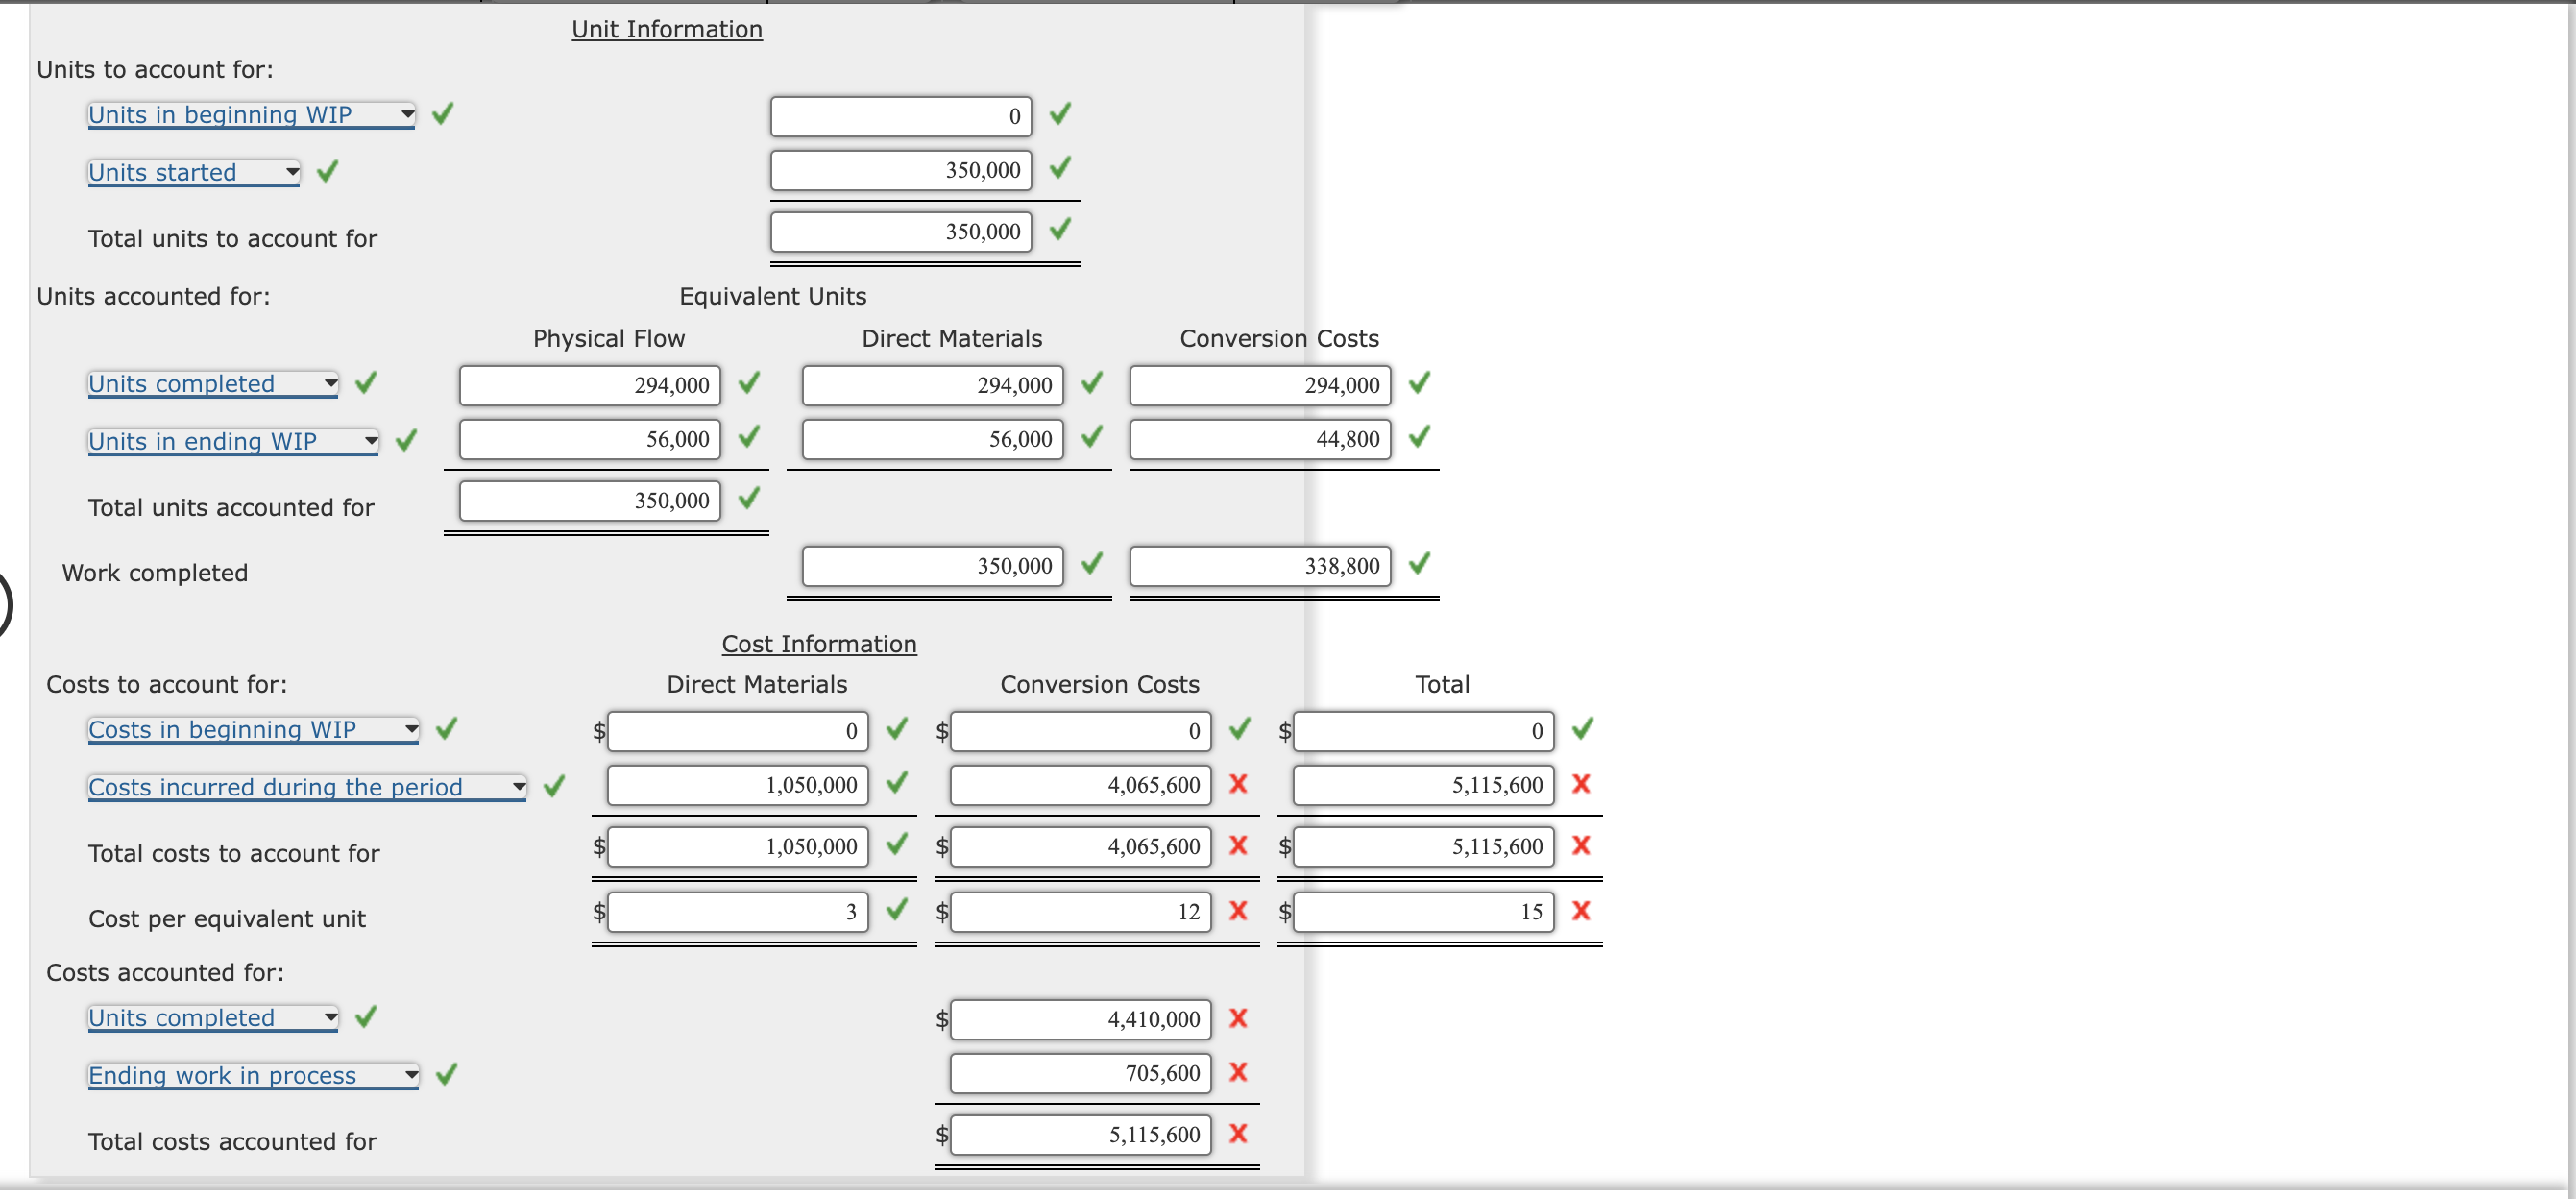Click the green check beside work completed 338,800
Screen dimensions: 2576x1199
pos(1420,564)
